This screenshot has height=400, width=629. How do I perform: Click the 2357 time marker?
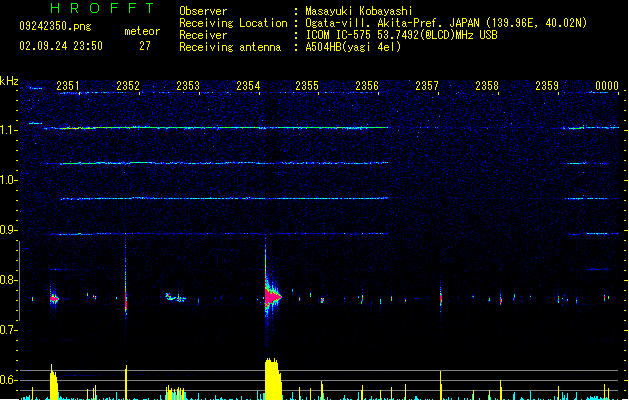tap(427, 86)
